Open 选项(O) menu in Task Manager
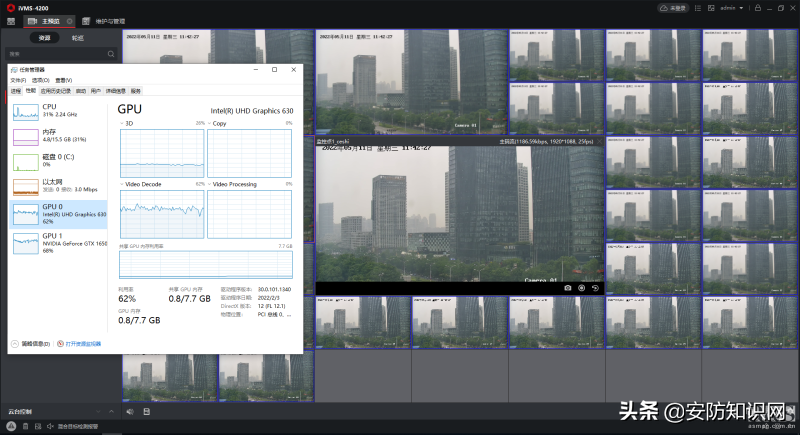Image resolution: width=800 pixels, height=435 pixels. click(41, 81)
